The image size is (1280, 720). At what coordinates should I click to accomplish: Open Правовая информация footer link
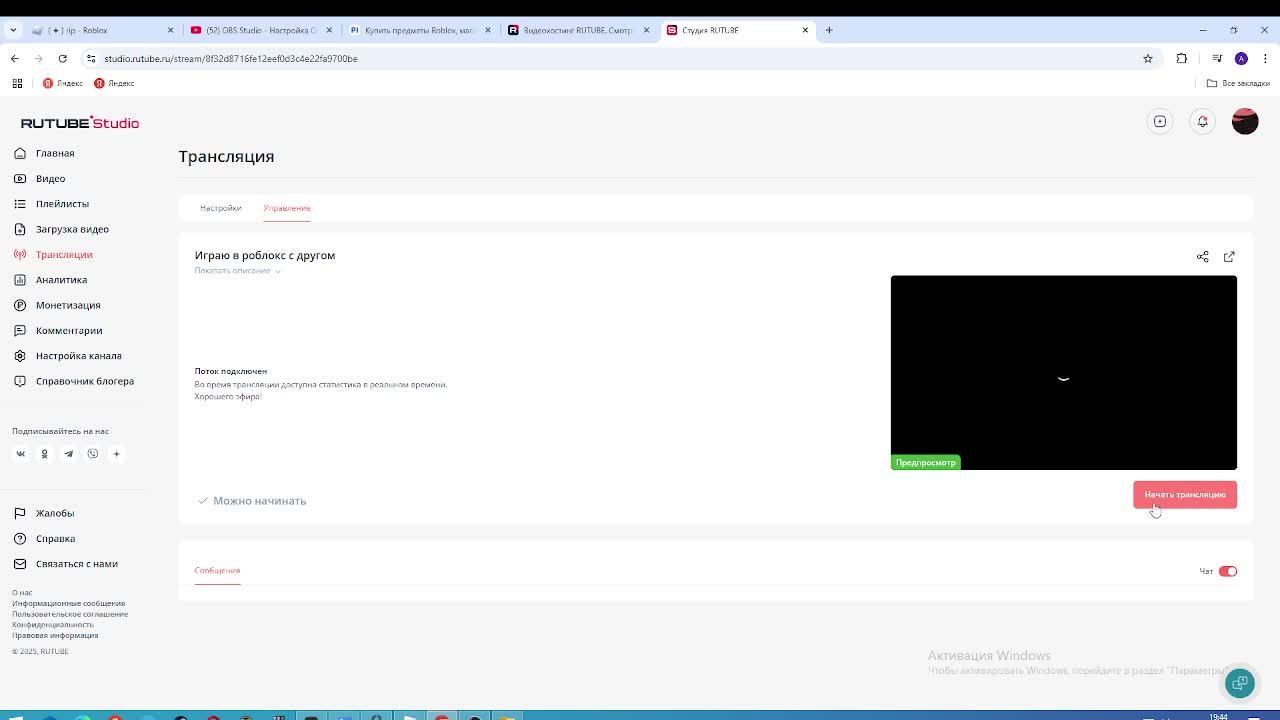coord(55,635)
